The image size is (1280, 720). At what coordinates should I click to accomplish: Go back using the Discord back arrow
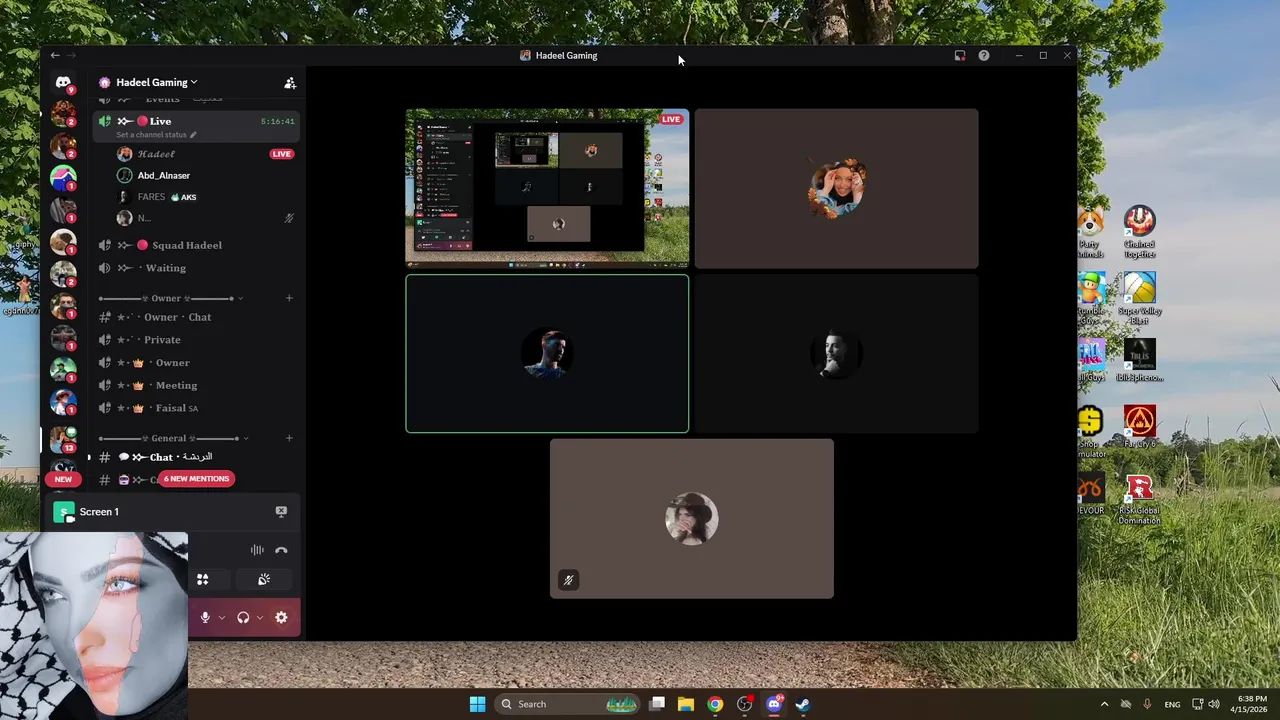tap(55, 56)
